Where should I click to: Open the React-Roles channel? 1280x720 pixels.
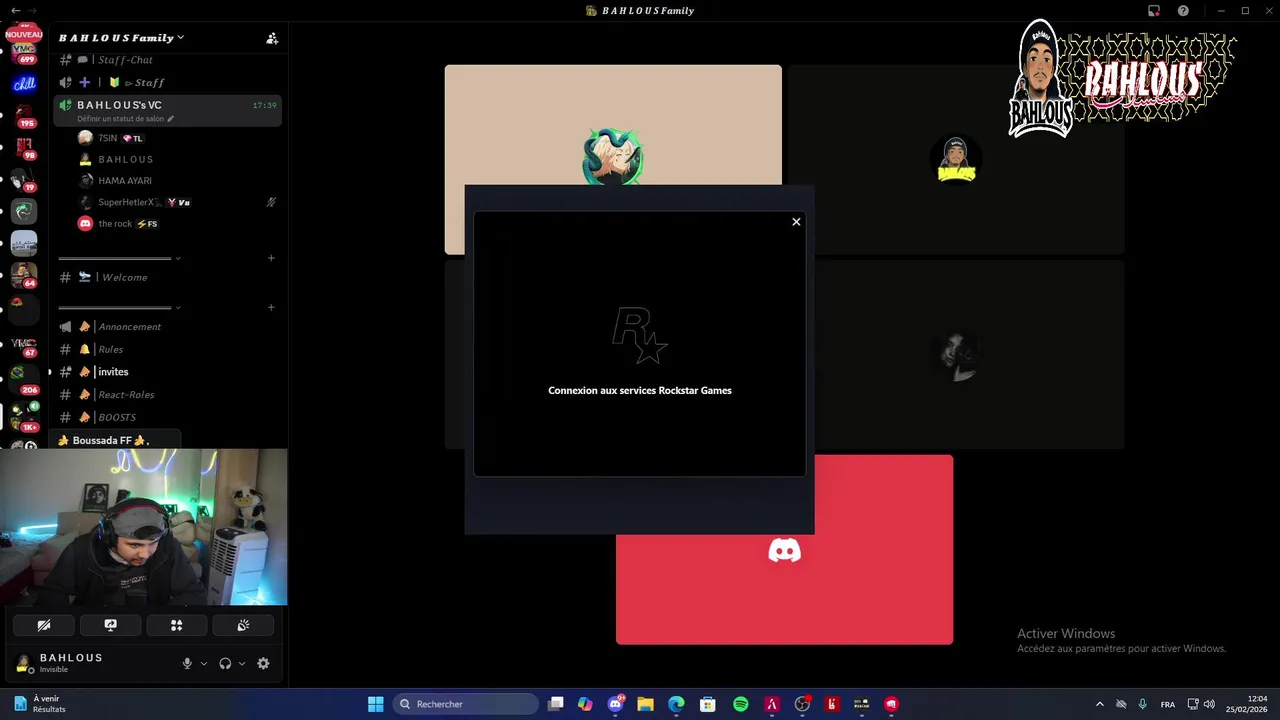click(167, 395)
